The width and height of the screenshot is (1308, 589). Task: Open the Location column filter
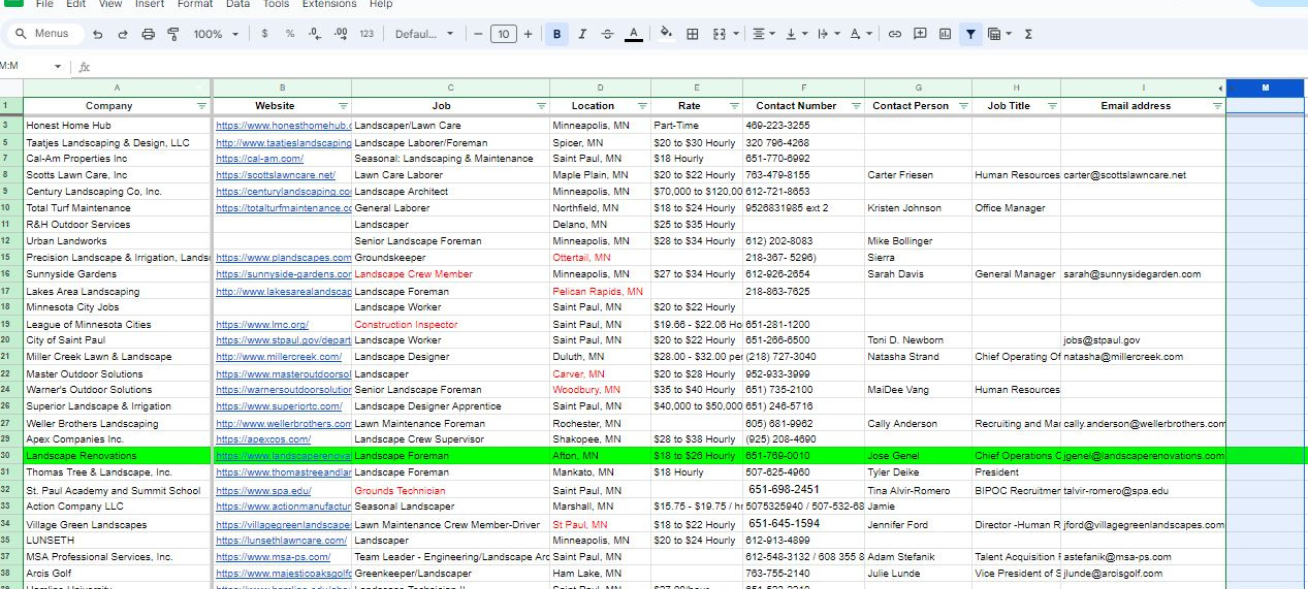(642, 106)
